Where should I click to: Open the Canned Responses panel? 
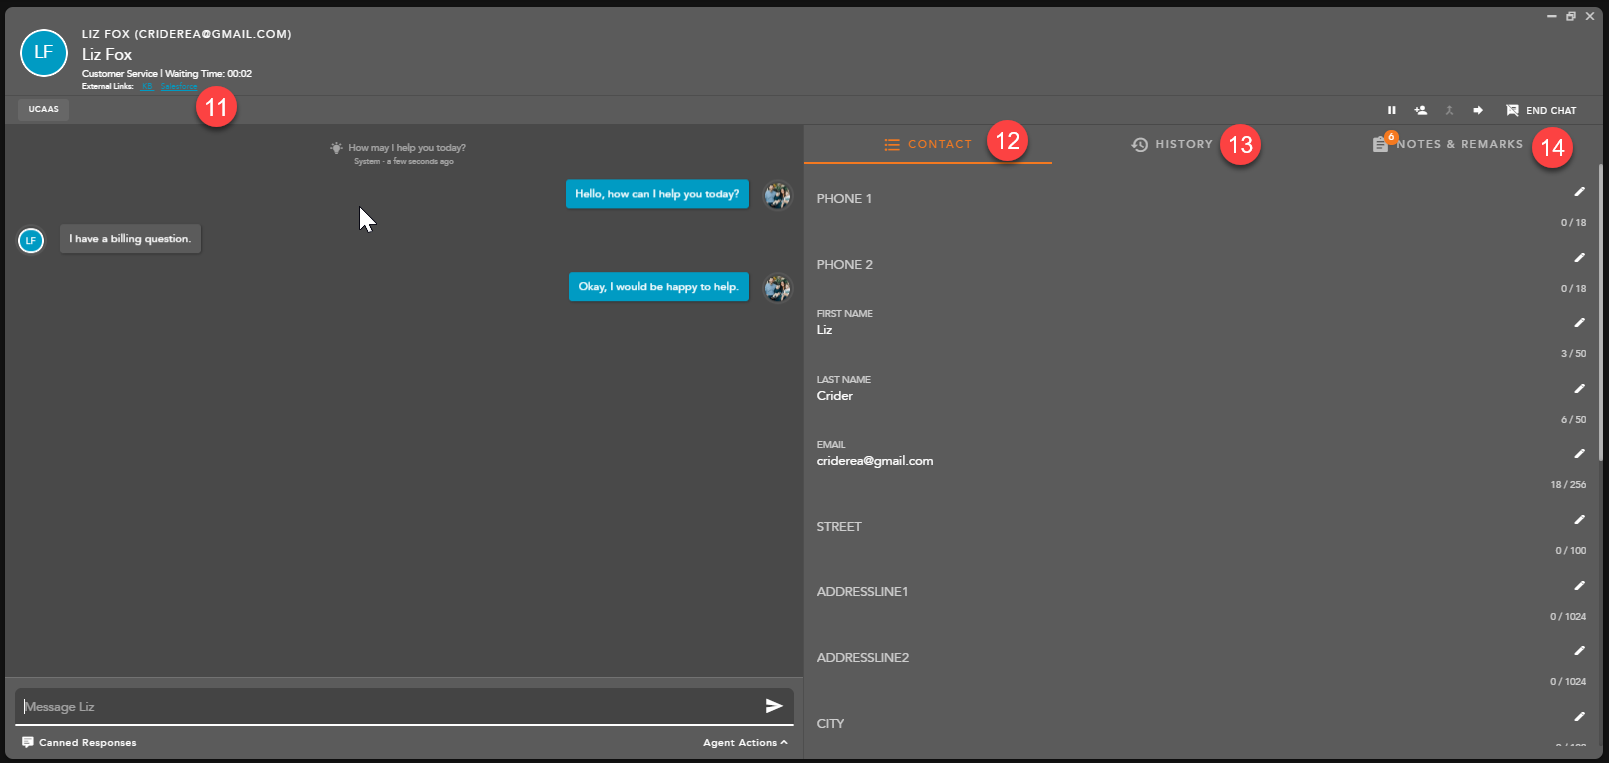tap(79, 743)
